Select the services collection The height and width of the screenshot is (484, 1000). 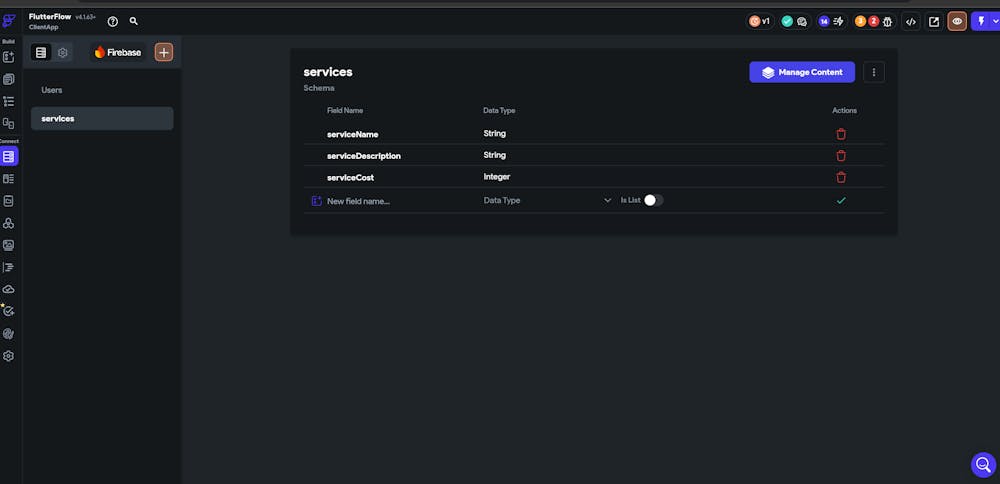coord(58,118)
